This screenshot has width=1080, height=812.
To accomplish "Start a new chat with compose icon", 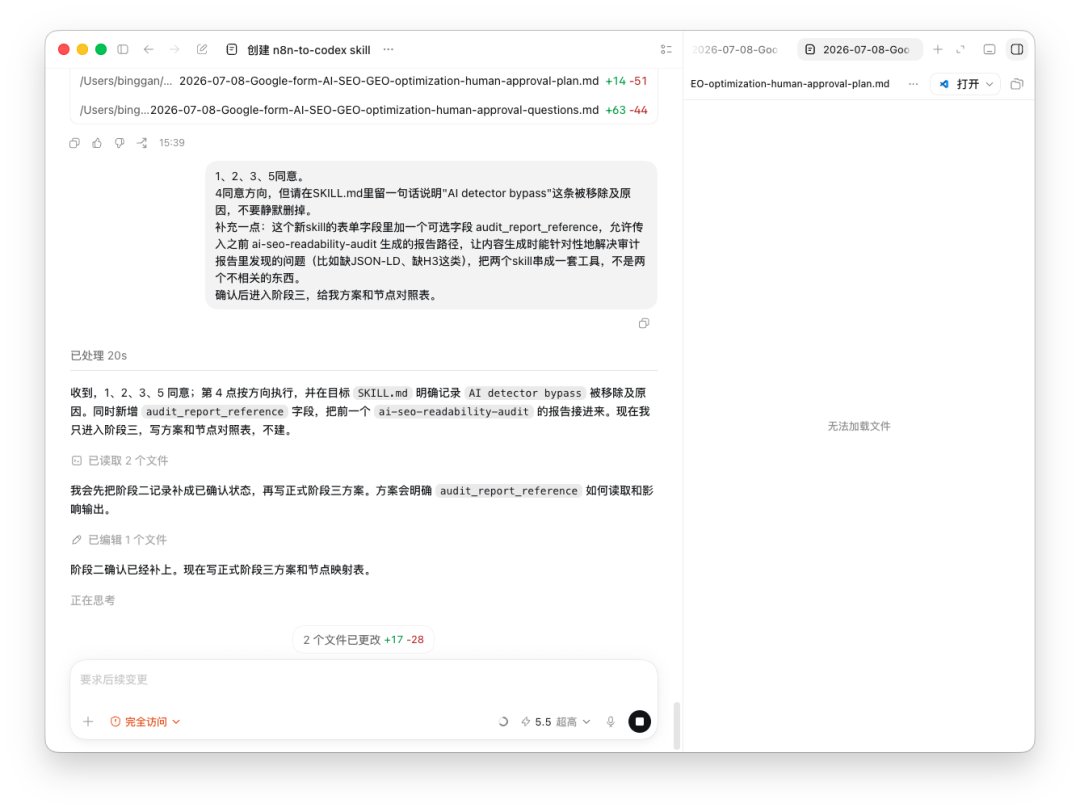I will click(x=202, y=50).
